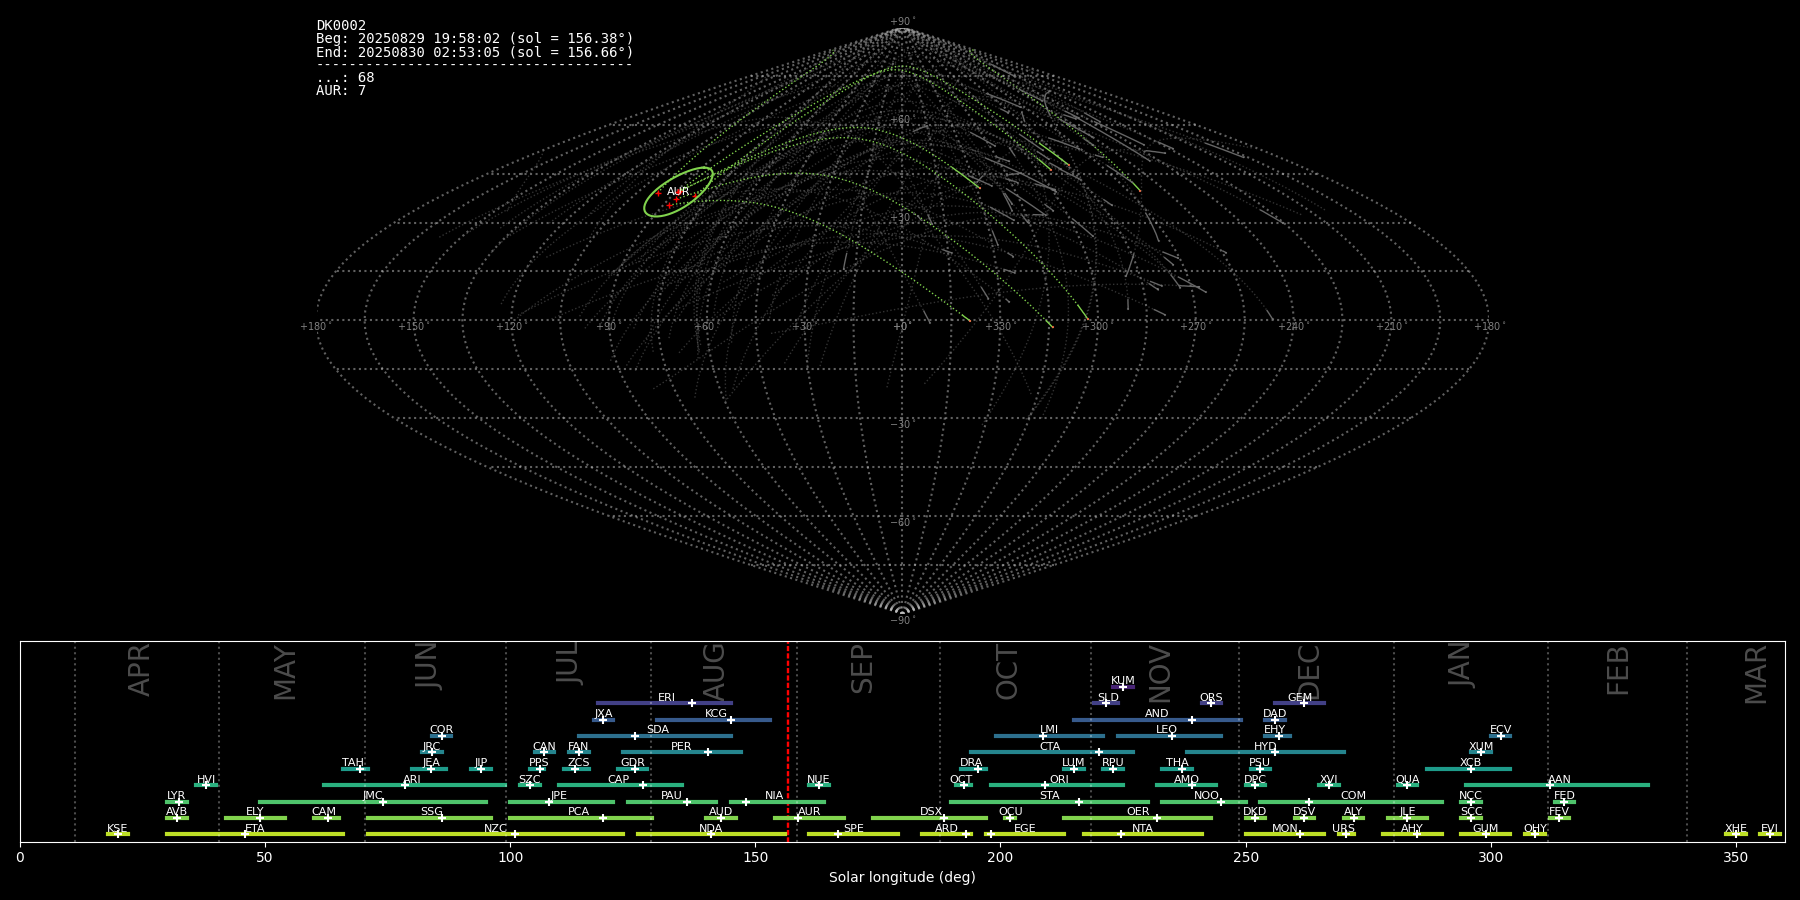
Task: Click the KSE shower peak cross
Action: pos(117,834)
